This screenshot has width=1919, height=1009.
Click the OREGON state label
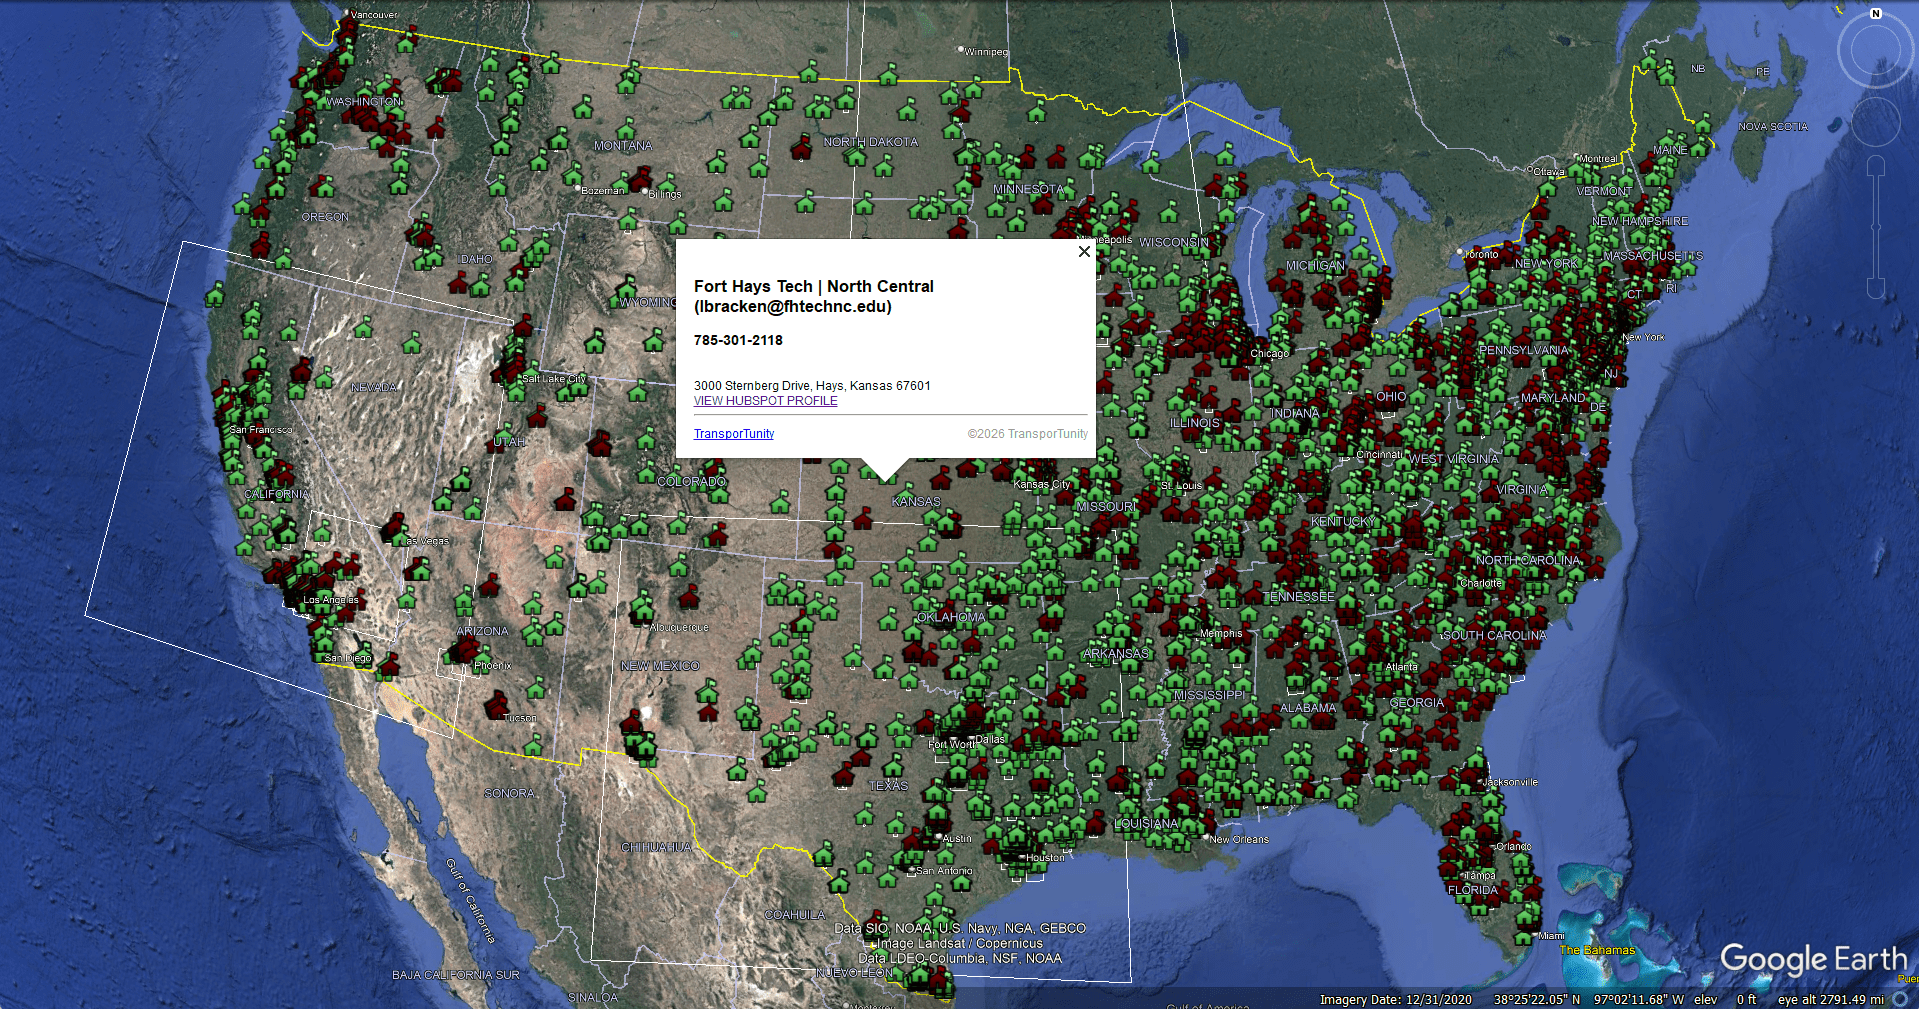tap(325, 217)
